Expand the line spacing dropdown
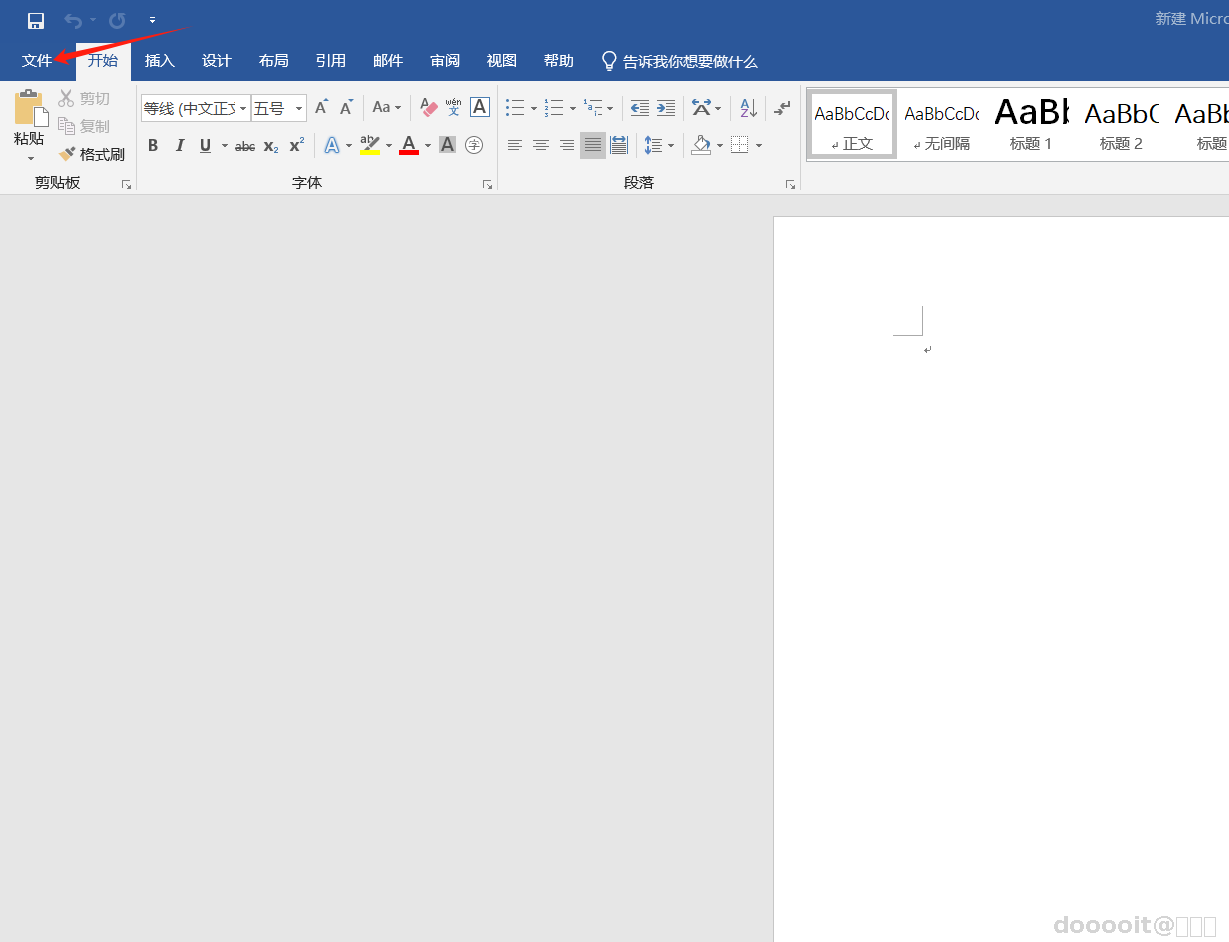Screen dimensions: 1229x942 tap(670, 146)
